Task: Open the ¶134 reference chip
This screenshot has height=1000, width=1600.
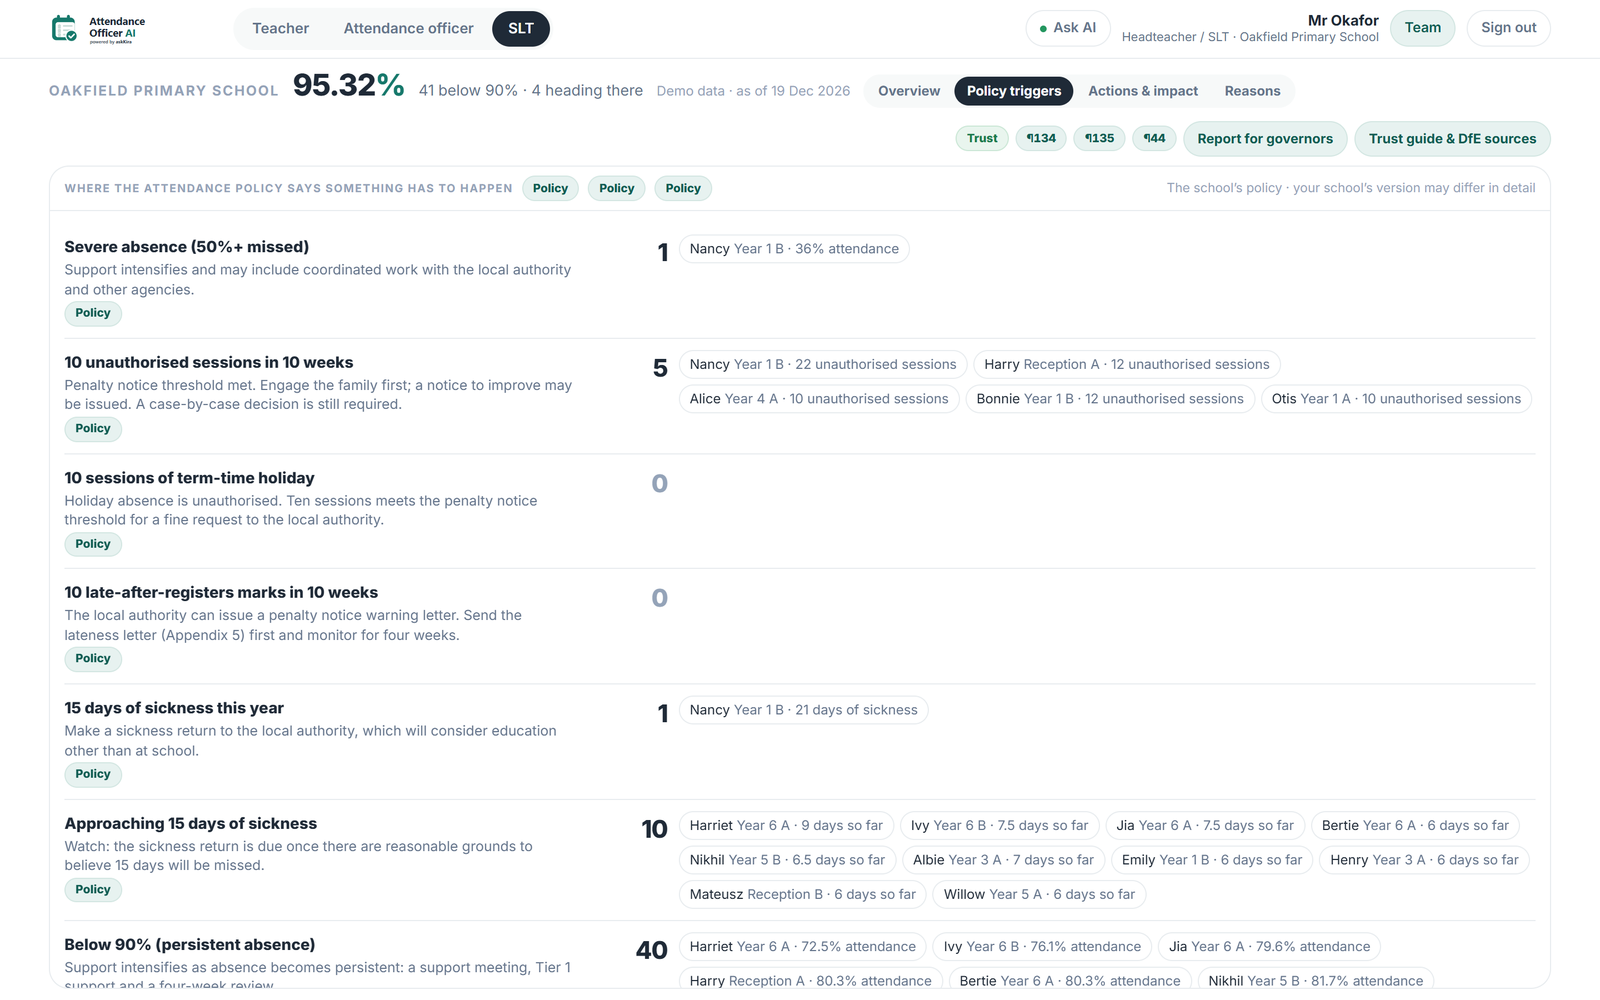Action: pyautogui.click(x=1041, y=138)
